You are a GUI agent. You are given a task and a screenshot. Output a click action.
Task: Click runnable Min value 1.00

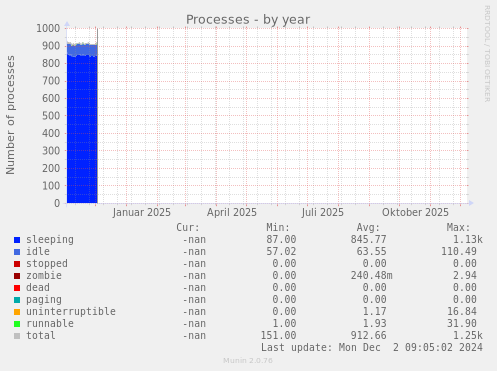(x=284, y=323)
